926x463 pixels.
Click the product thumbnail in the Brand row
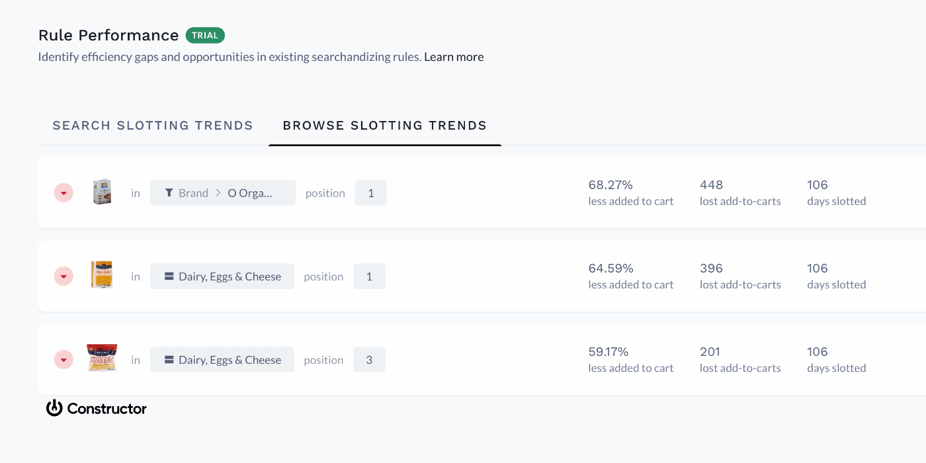coord(102,192)
